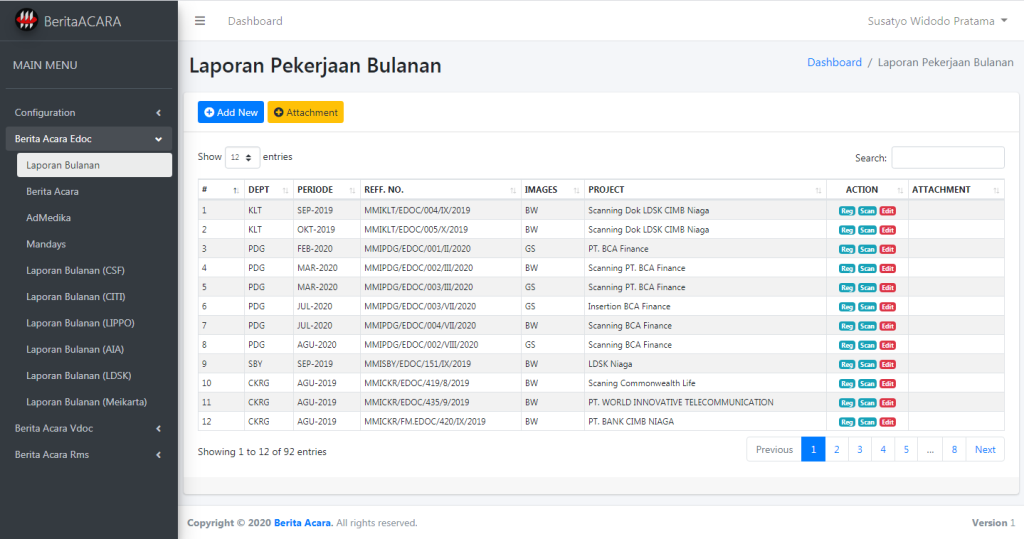1024x539 pixels.
Task: Click Edit badge for Scaning Commonwealth Life row
Action: [887, 384]
